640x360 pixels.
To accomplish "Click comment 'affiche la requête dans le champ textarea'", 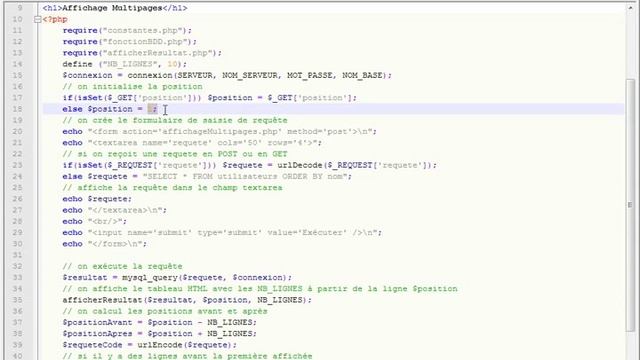I will click(172, 188).
